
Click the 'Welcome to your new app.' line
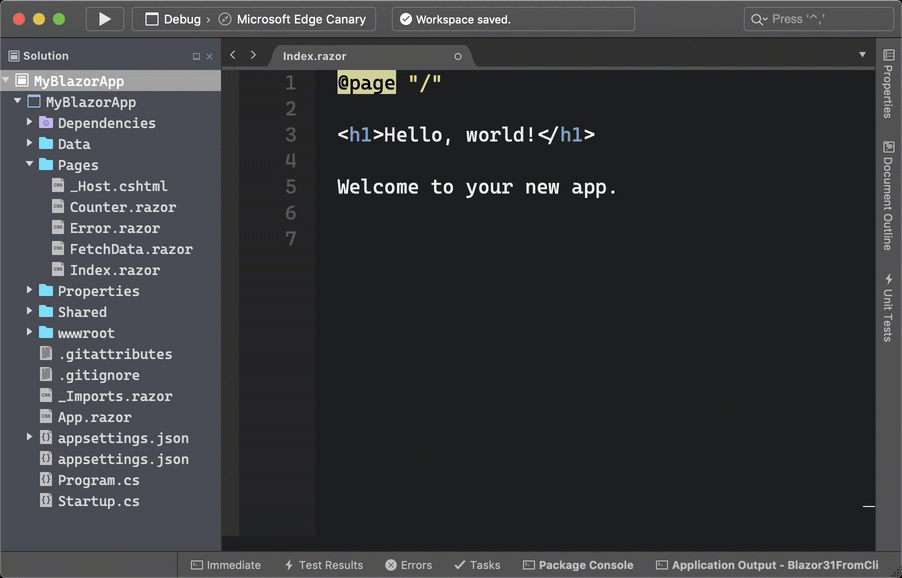(477, 187)
